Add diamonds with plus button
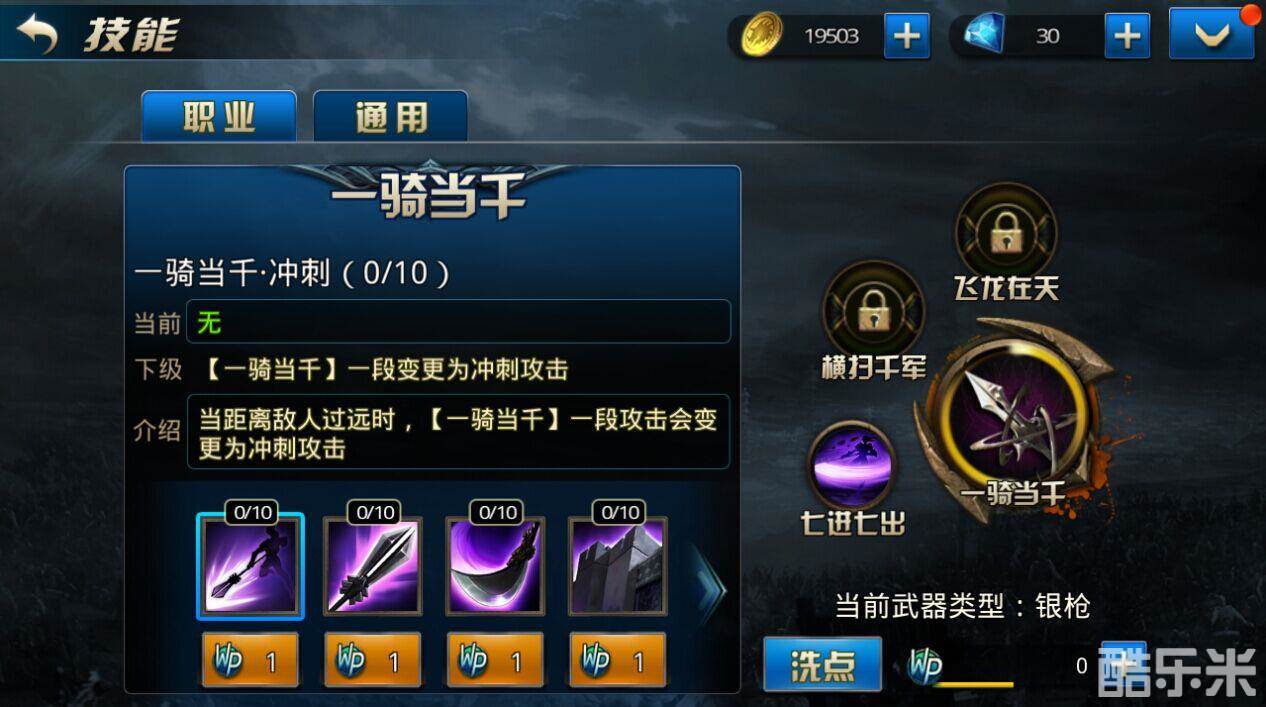This screenshot has width=1266, height=707. coord(1127,36)
